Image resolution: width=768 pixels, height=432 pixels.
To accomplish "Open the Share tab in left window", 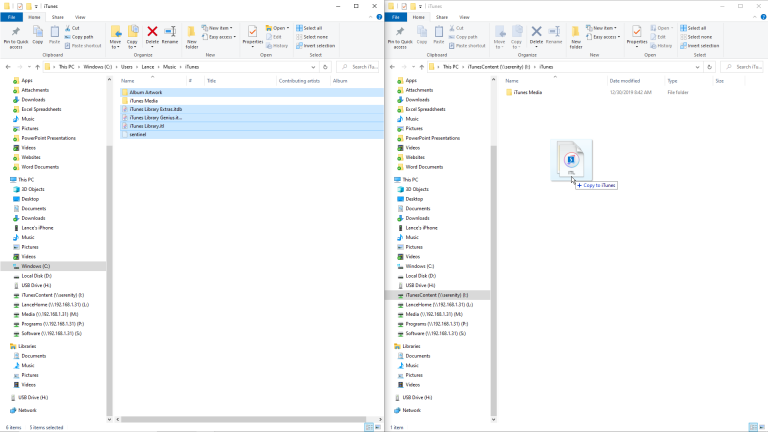I will 57,17.
